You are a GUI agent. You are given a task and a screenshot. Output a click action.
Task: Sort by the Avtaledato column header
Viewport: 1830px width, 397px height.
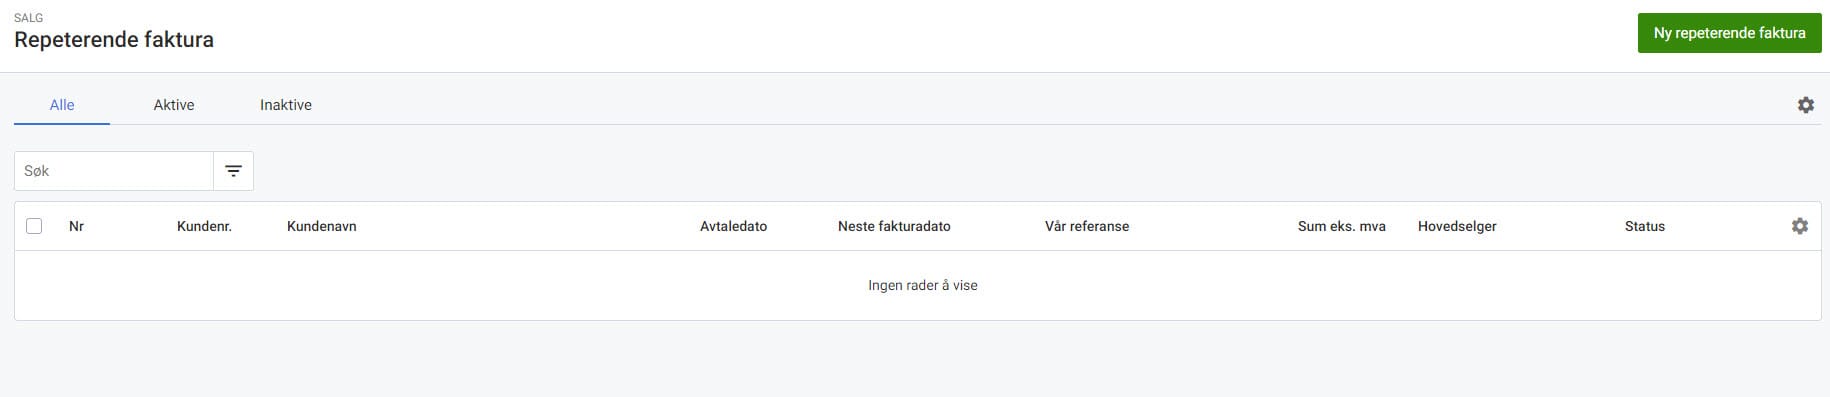733,226
